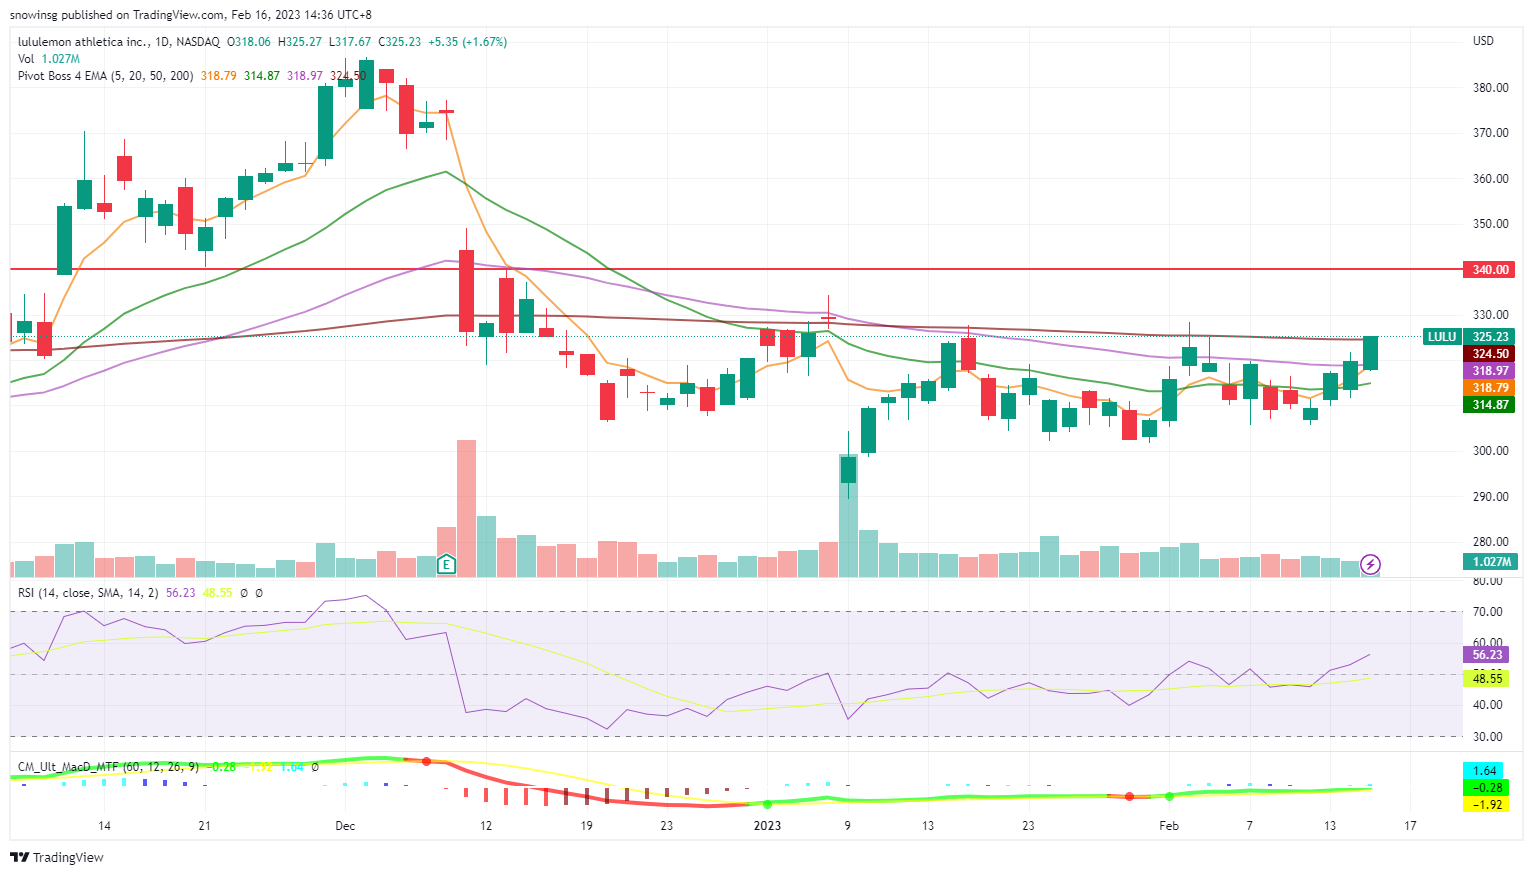This screenshot has width=1533, height=875.
Task: Select the red 340.00 price label
Action: [x=1489, y=270]
